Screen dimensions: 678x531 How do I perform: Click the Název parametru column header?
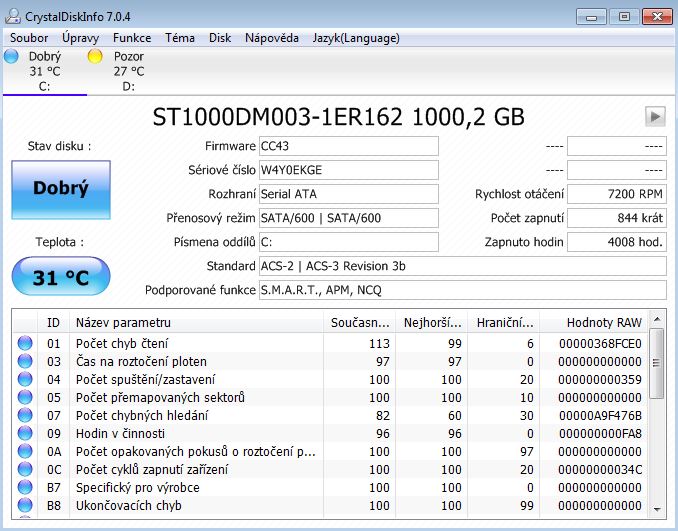123,322
